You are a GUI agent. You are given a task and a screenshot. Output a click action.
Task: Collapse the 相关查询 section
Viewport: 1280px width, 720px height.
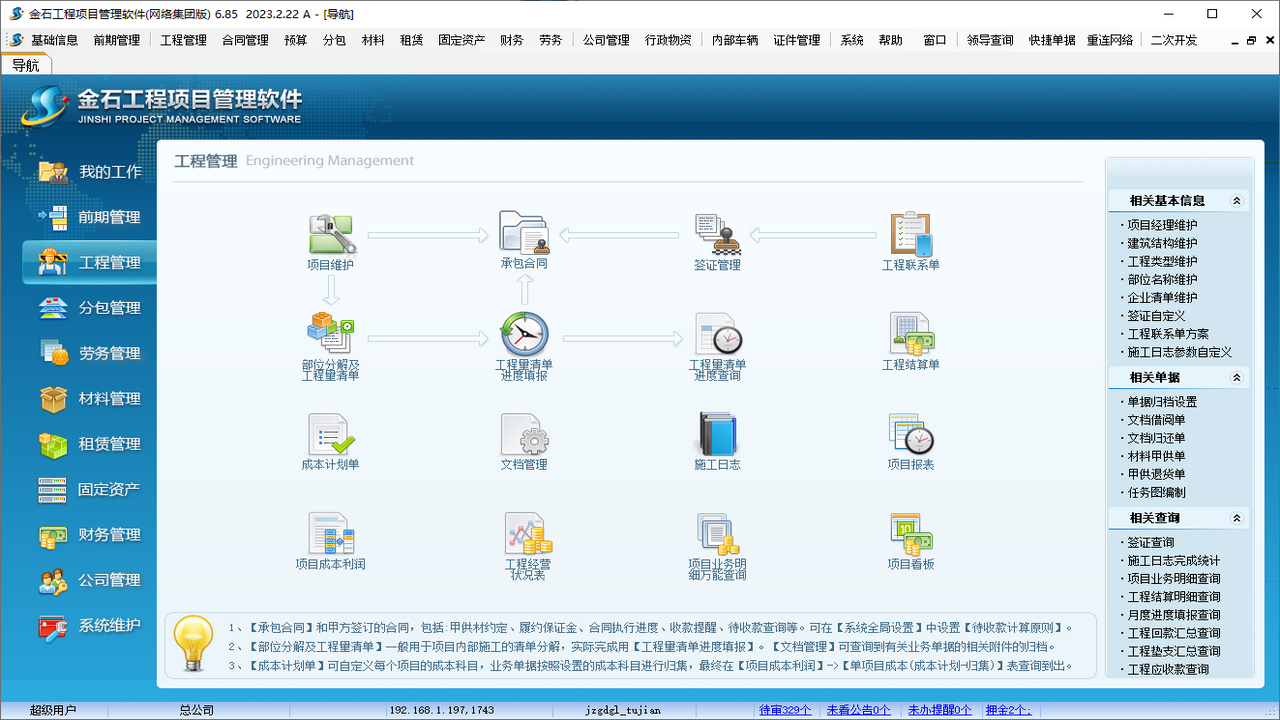[x=1236, y=518]
